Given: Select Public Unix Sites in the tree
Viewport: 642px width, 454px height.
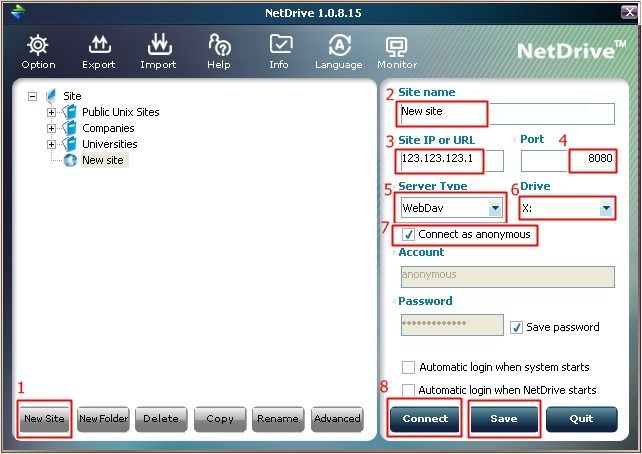Looking at the screenshot, I should pos(121,112).
